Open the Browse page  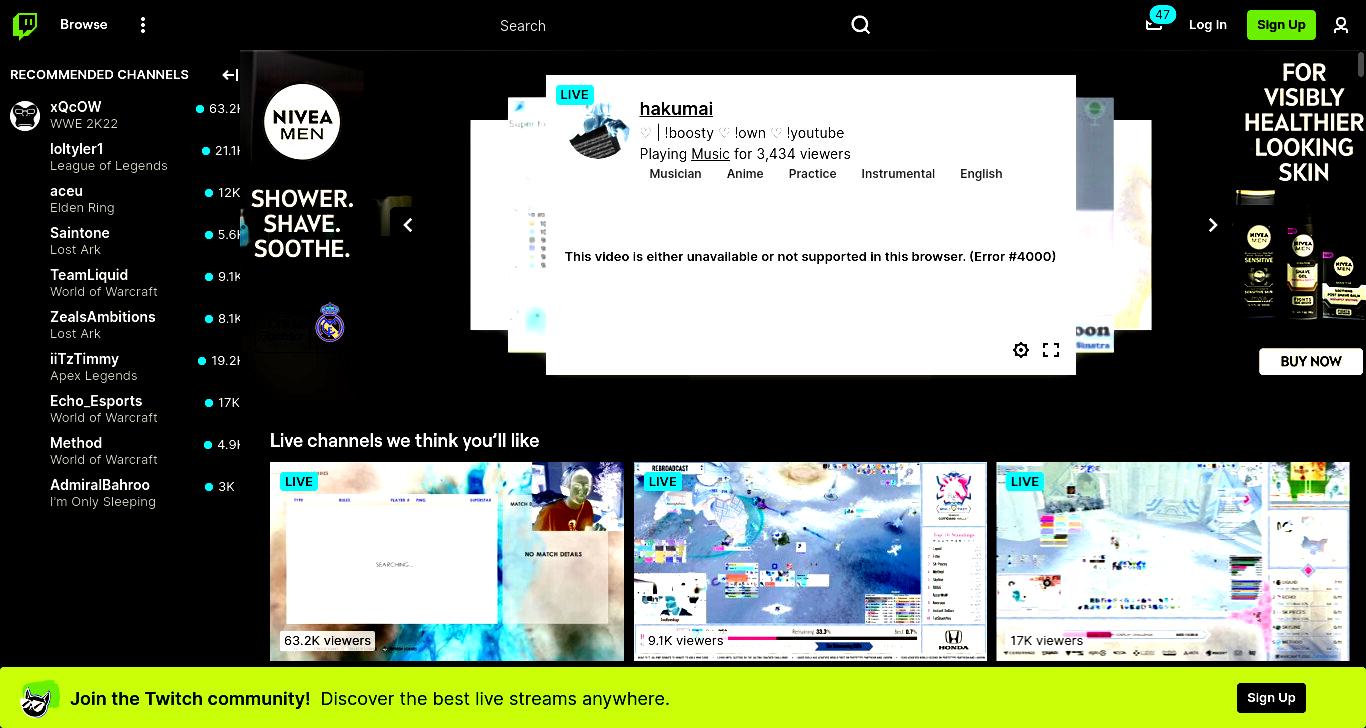[x=84, y=25]
